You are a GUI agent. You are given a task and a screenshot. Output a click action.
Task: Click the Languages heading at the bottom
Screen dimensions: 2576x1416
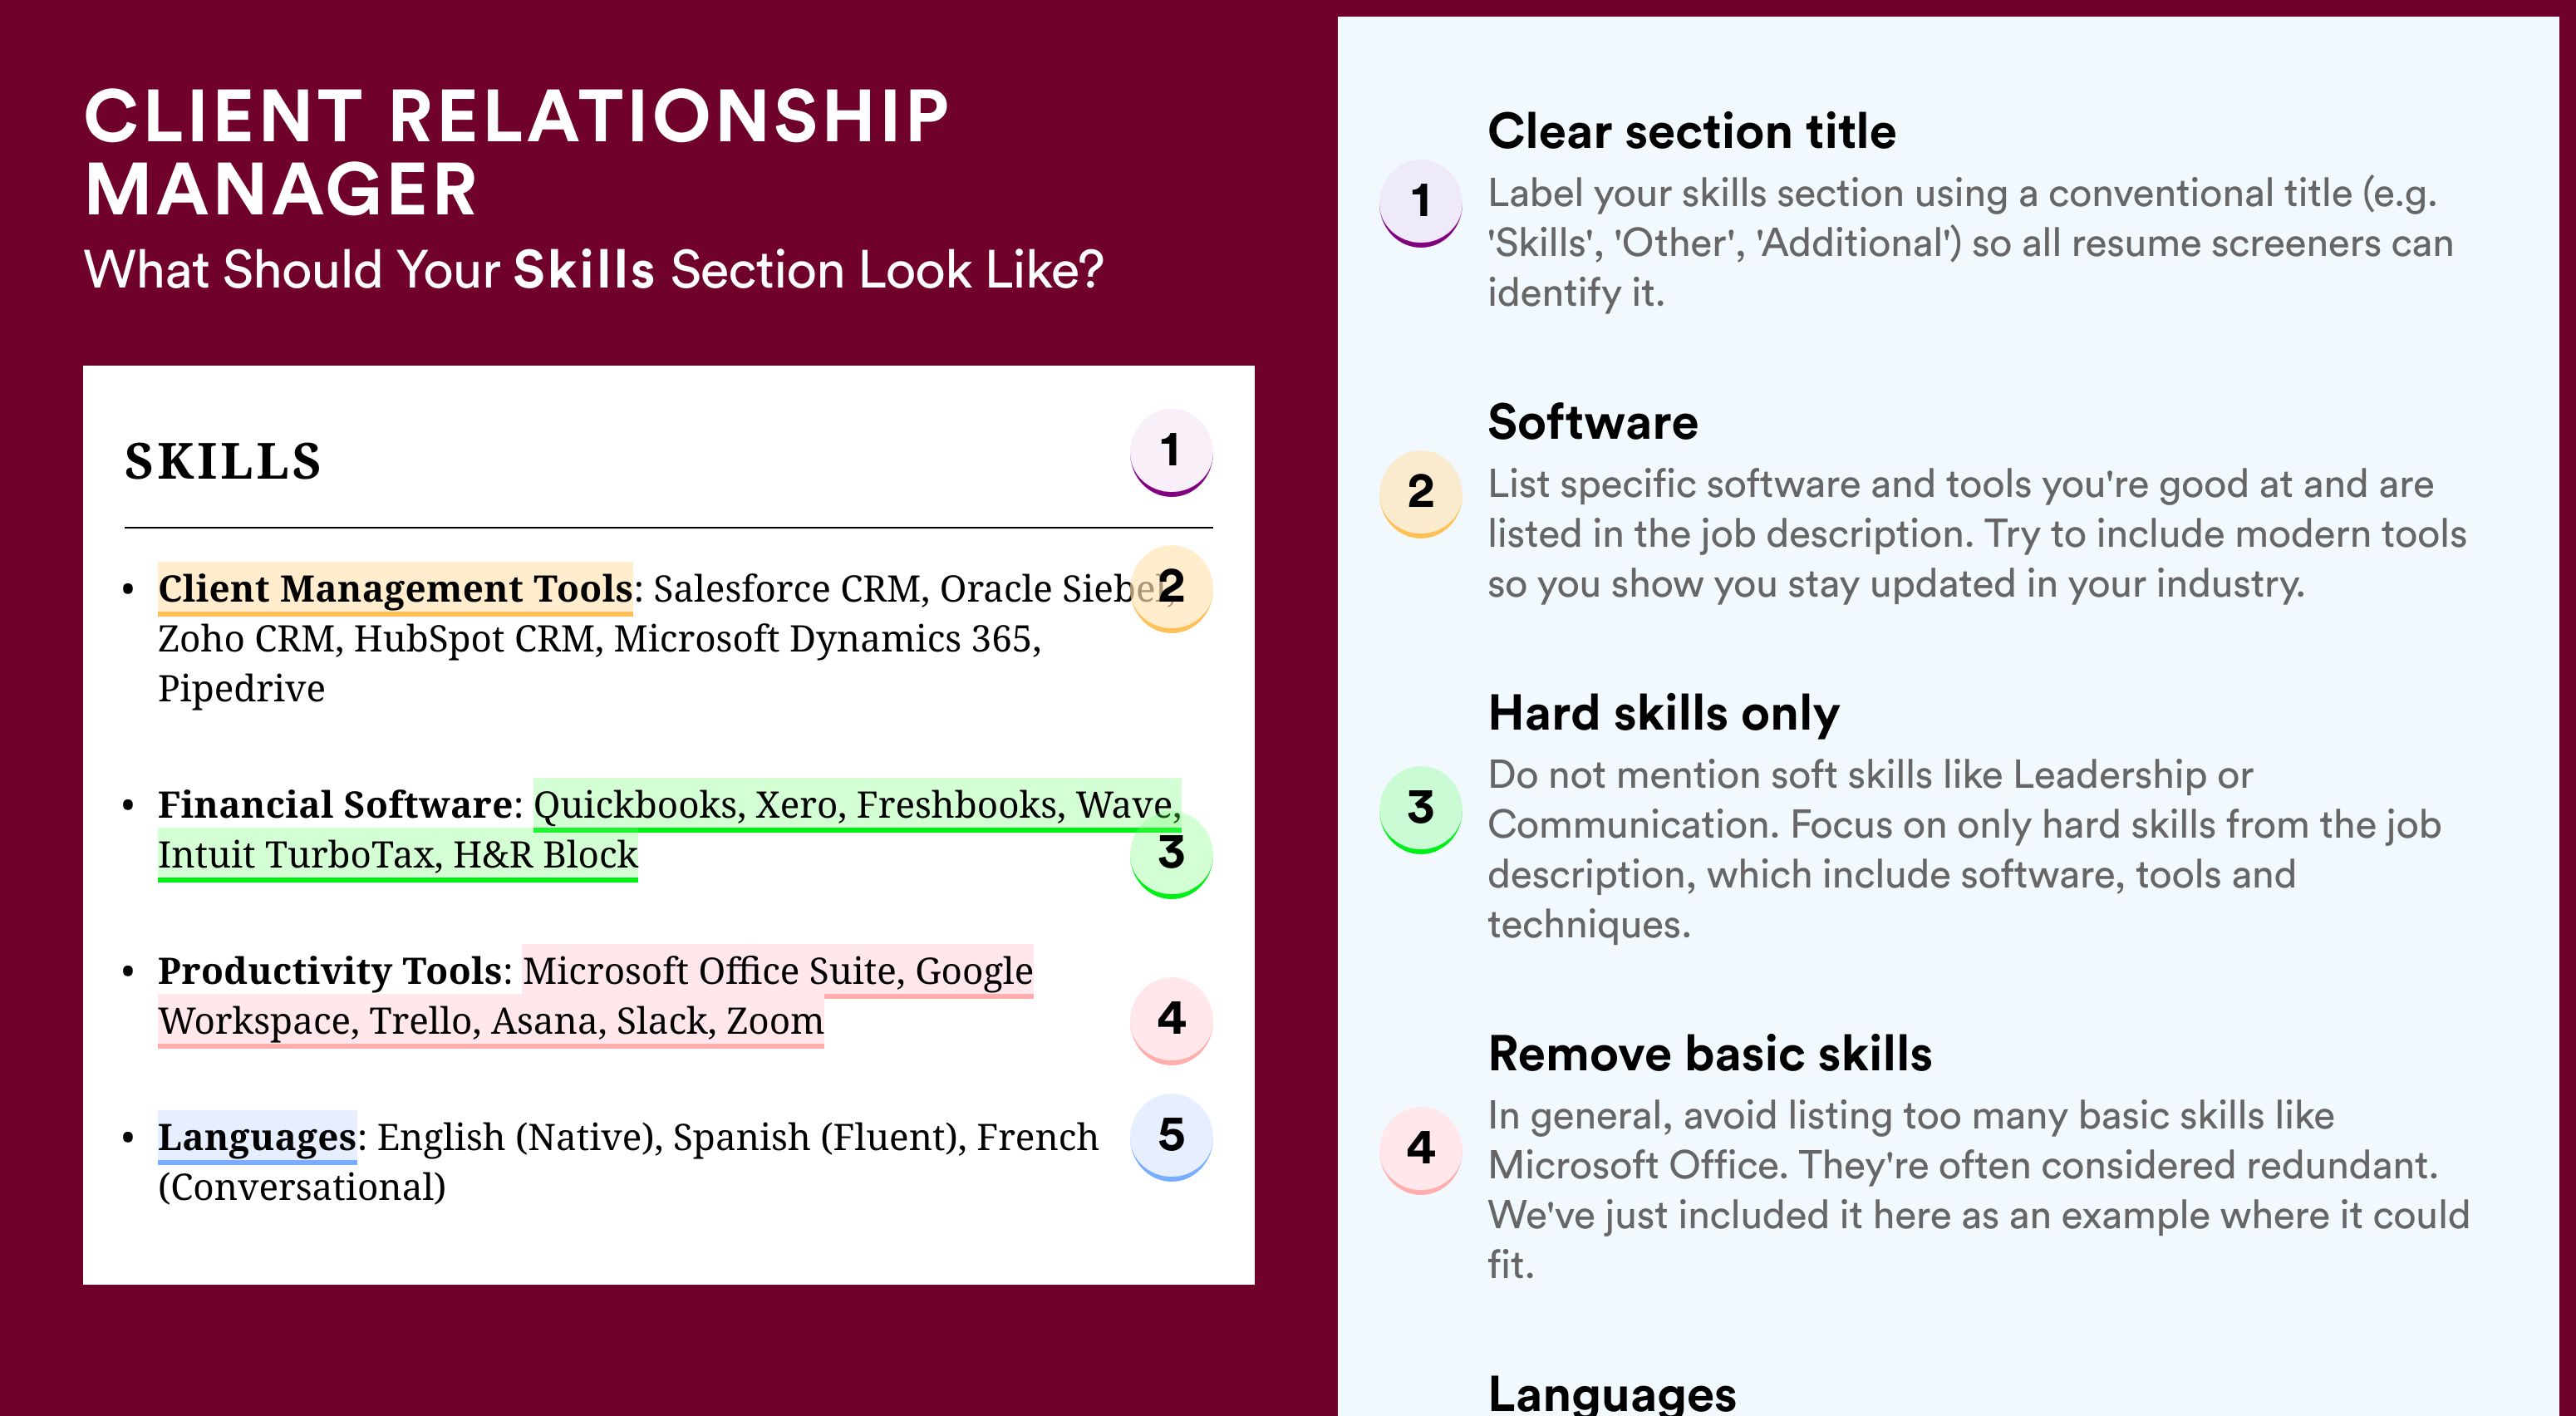click(x=1612, y=1393)
